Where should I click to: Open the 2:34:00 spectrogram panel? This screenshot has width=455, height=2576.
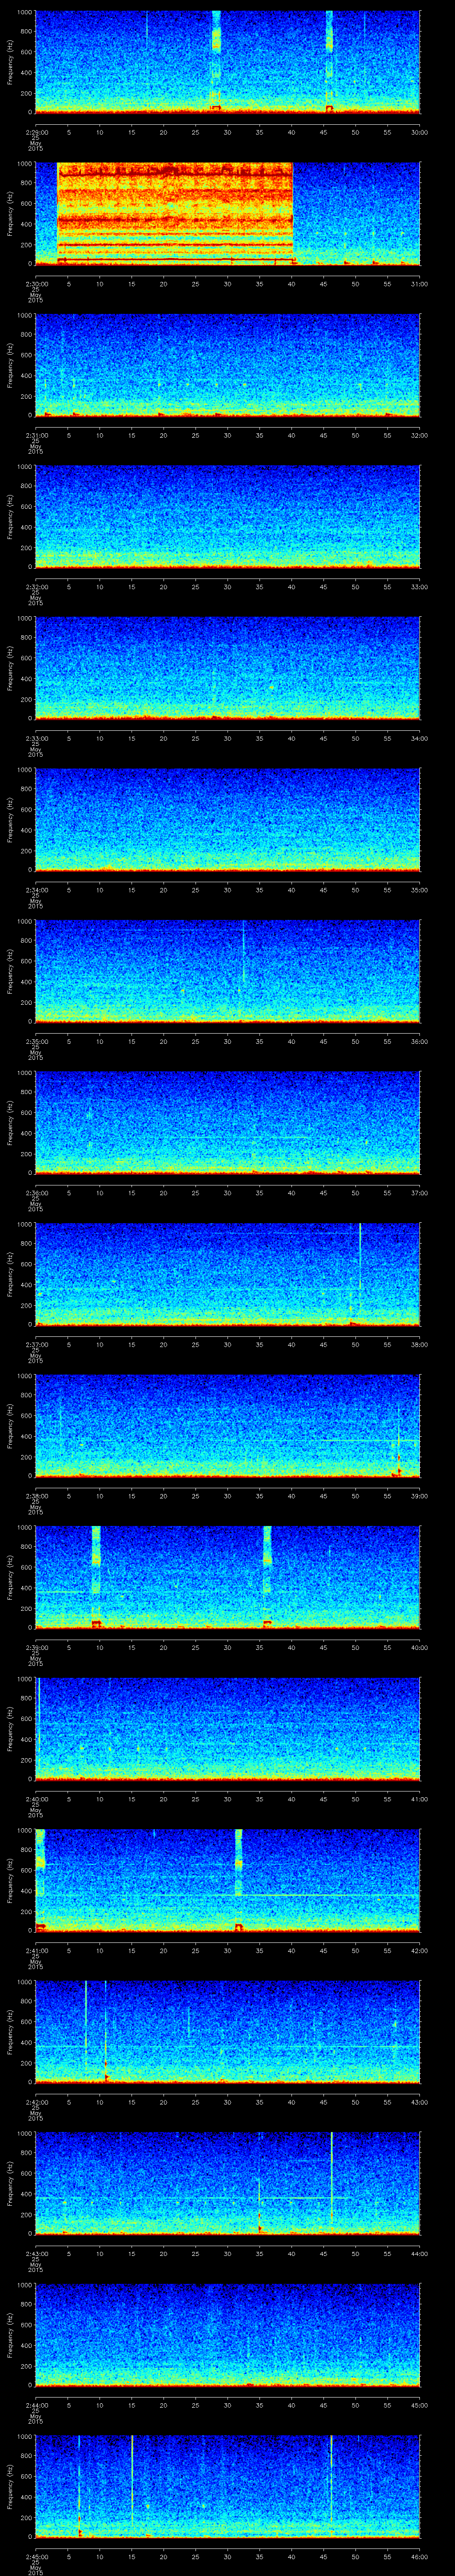(x=227, y=820)
